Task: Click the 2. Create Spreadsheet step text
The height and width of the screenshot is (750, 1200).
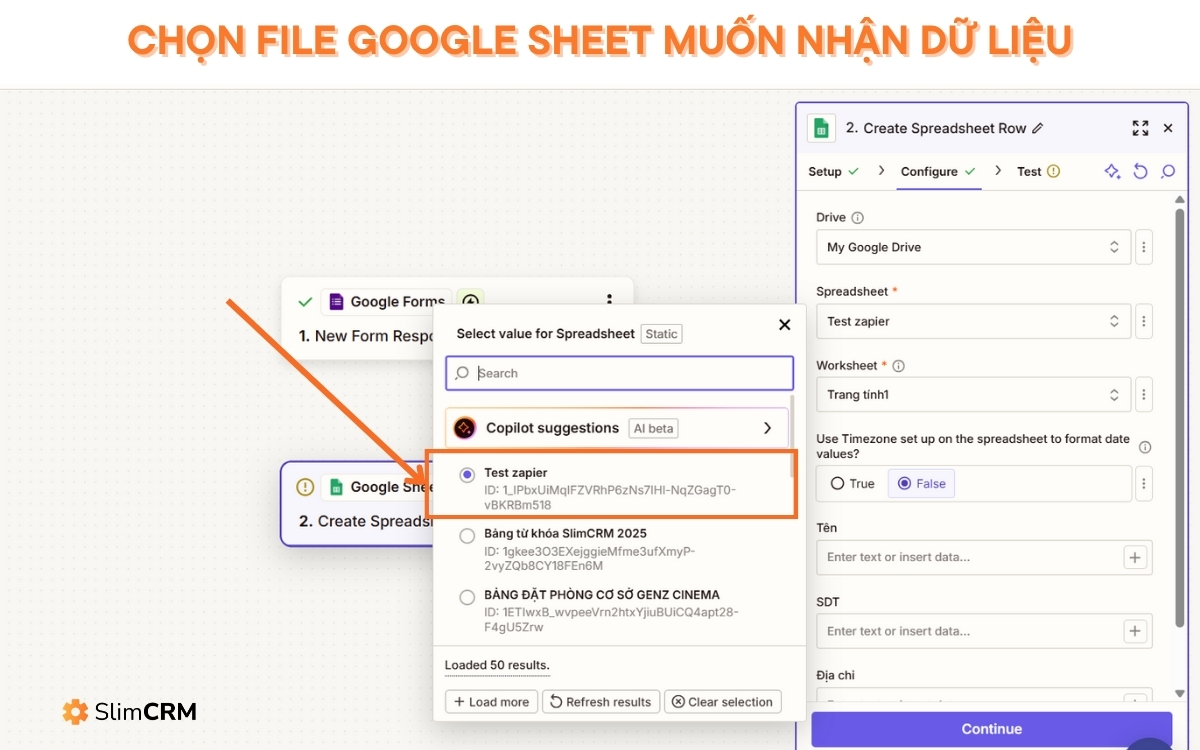Action: [x=366, y=521]
